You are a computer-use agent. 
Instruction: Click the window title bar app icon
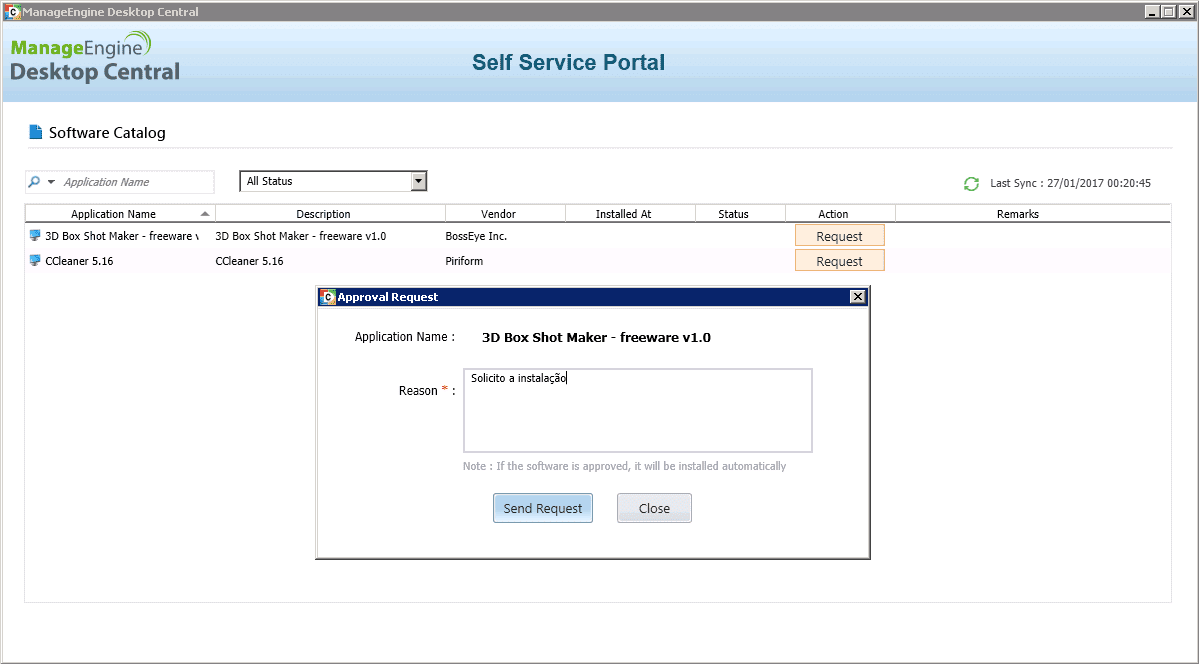[x=13, y=11]
